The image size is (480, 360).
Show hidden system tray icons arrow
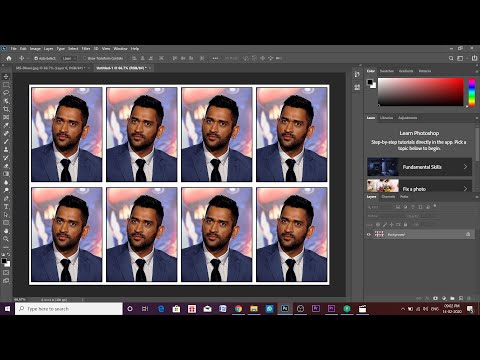point(403,309)
